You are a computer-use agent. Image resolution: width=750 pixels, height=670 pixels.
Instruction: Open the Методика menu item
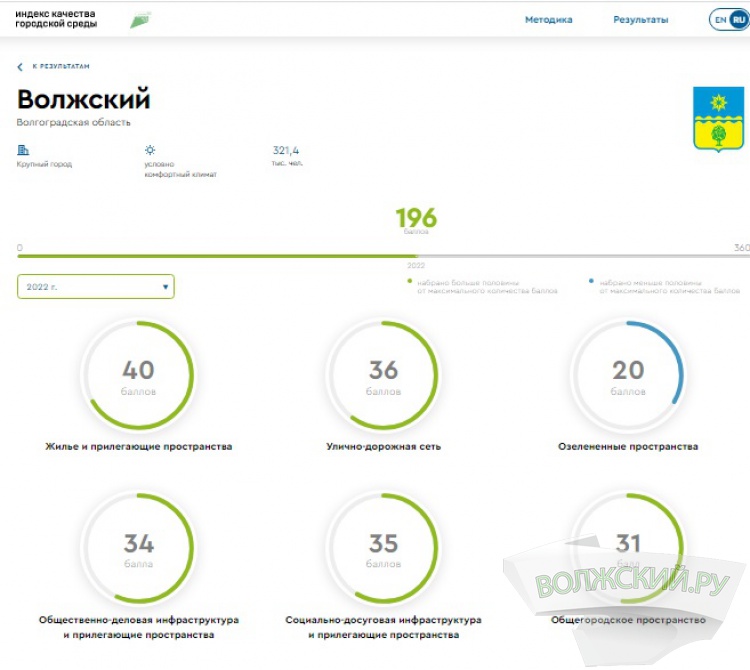tap(548, 20)
